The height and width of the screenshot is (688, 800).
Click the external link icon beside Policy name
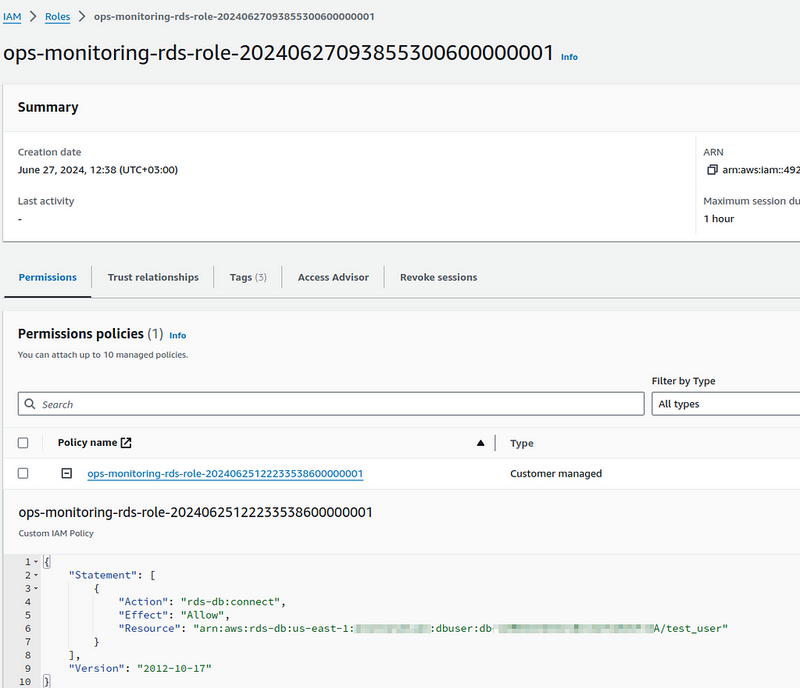click(x=126, y=443)
